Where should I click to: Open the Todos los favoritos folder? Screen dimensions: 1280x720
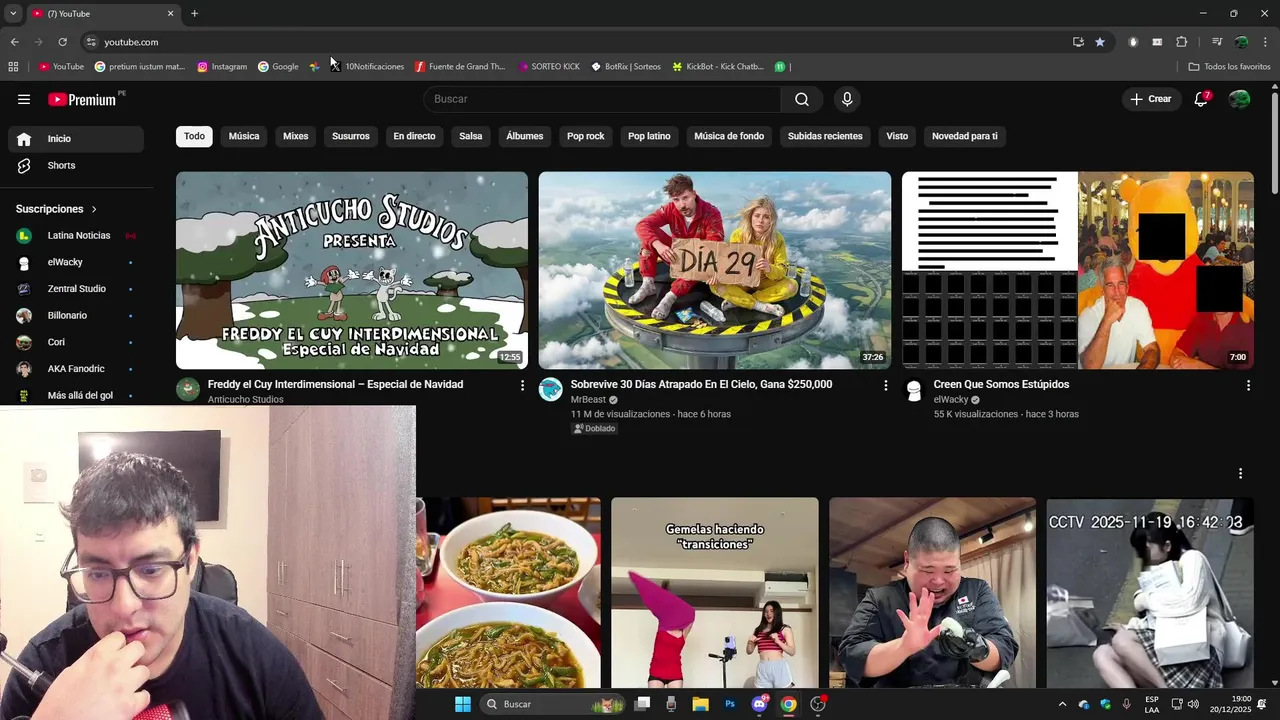1229,66
